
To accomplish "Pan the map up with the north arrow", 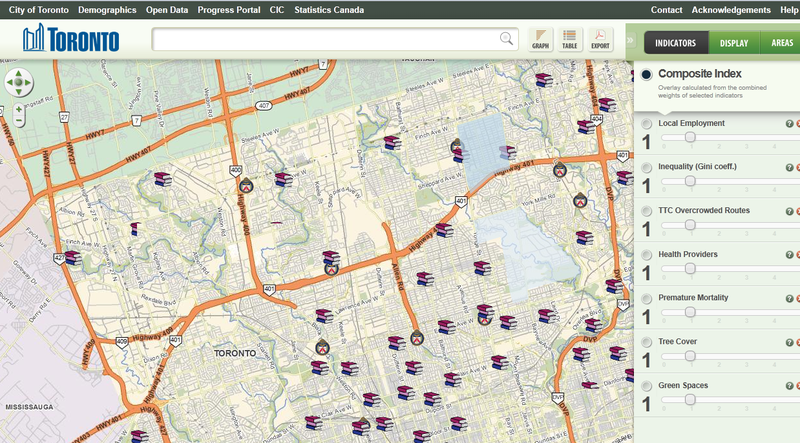I will tap(19, 75).
